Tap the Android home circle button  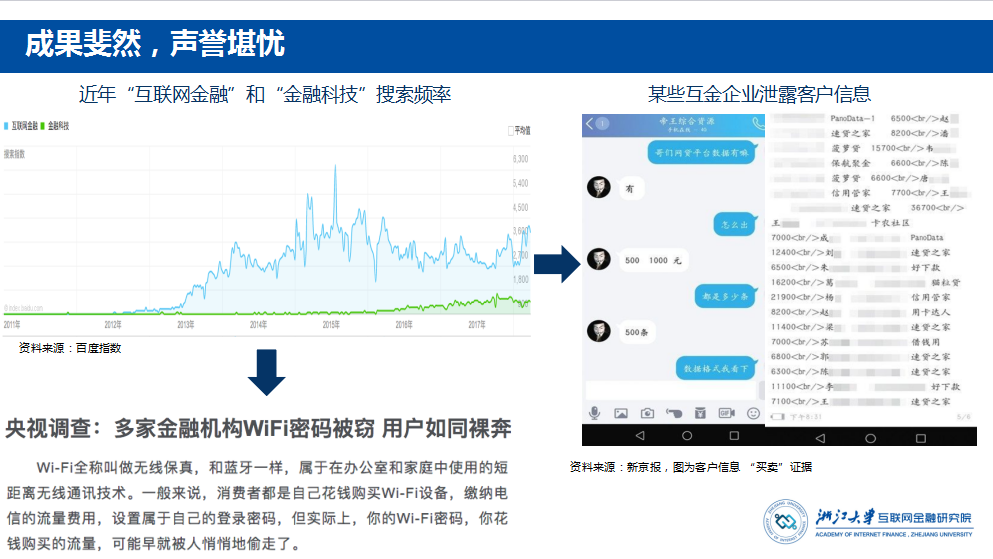point(686,436)
